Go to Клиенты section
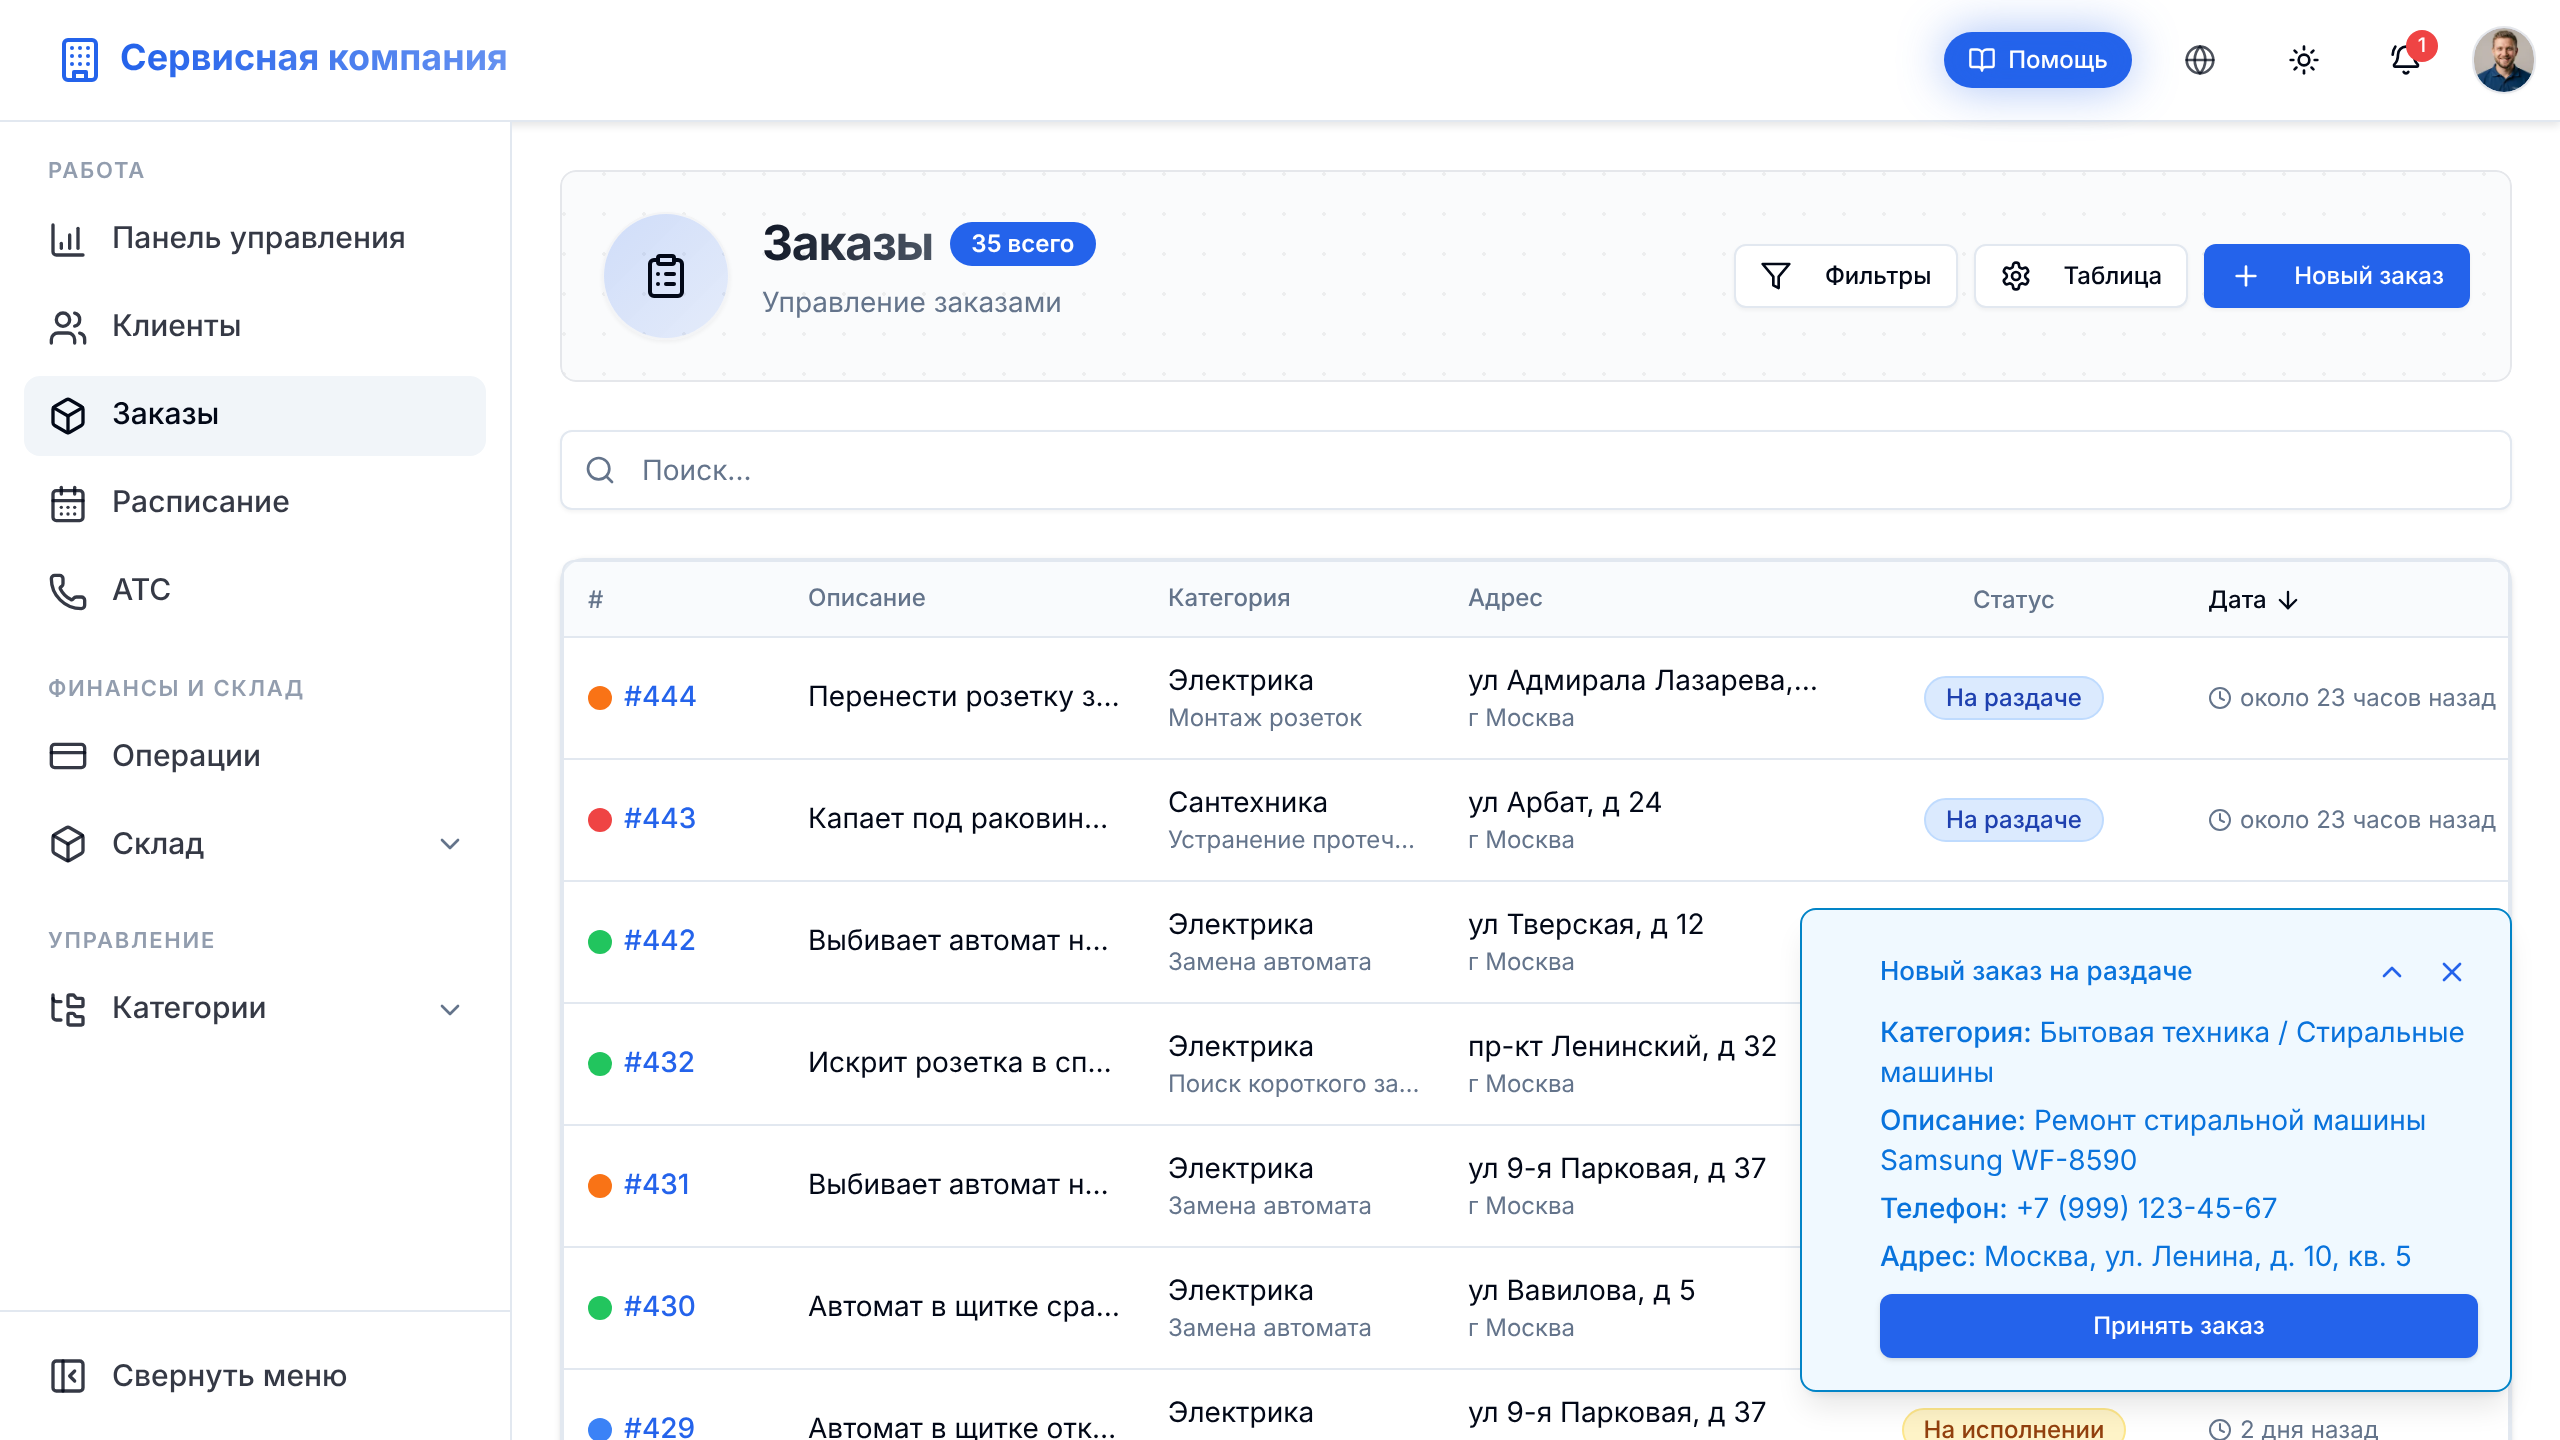 pos(255,326)
